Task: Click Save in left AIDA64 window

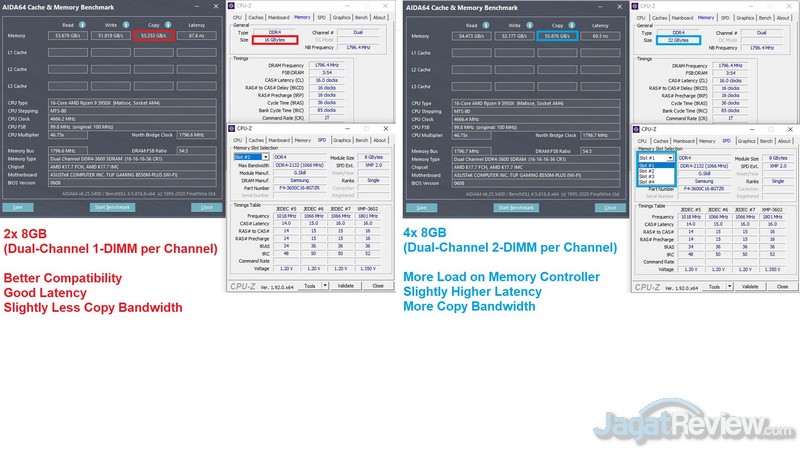Action: 18,207
